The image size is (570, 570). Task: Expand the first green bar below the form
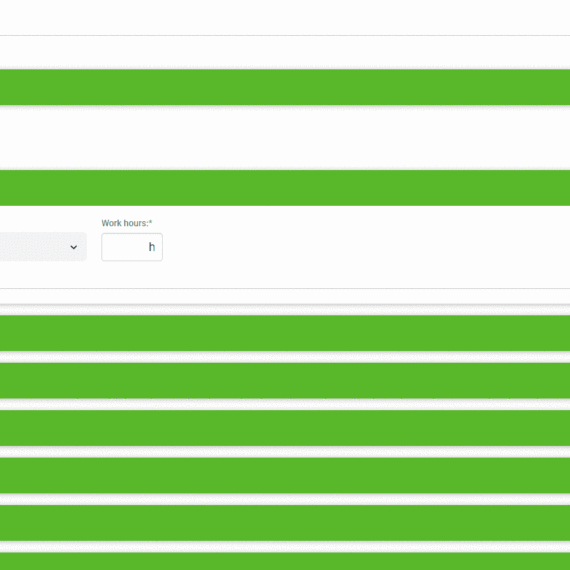[x=285, y=333]
